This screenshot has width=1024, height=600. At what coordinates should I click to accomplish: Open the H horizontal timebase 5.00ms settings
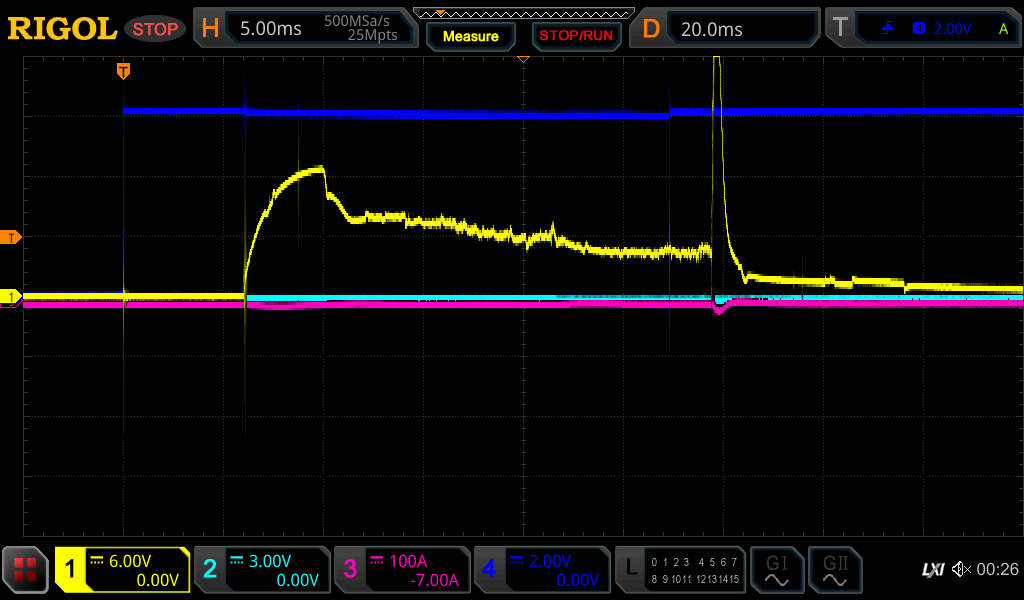coord(305,29)
